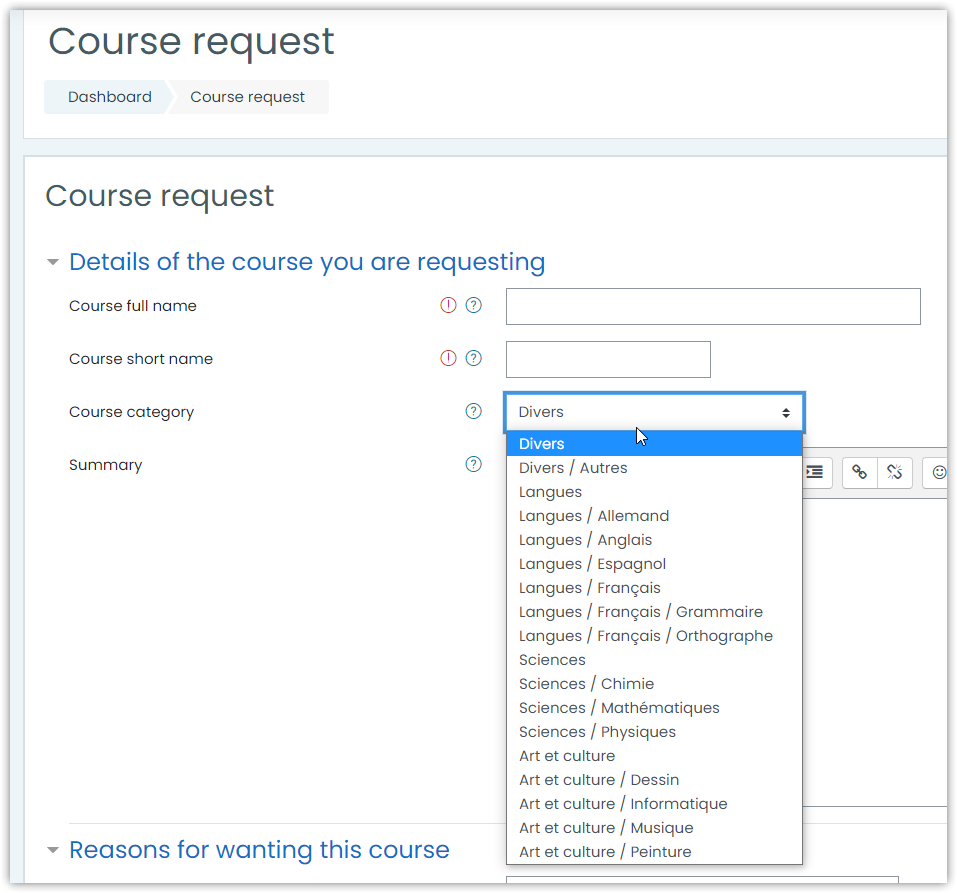Open Course request breadcrumb link

pyautogui.click(x=247, y=97)
